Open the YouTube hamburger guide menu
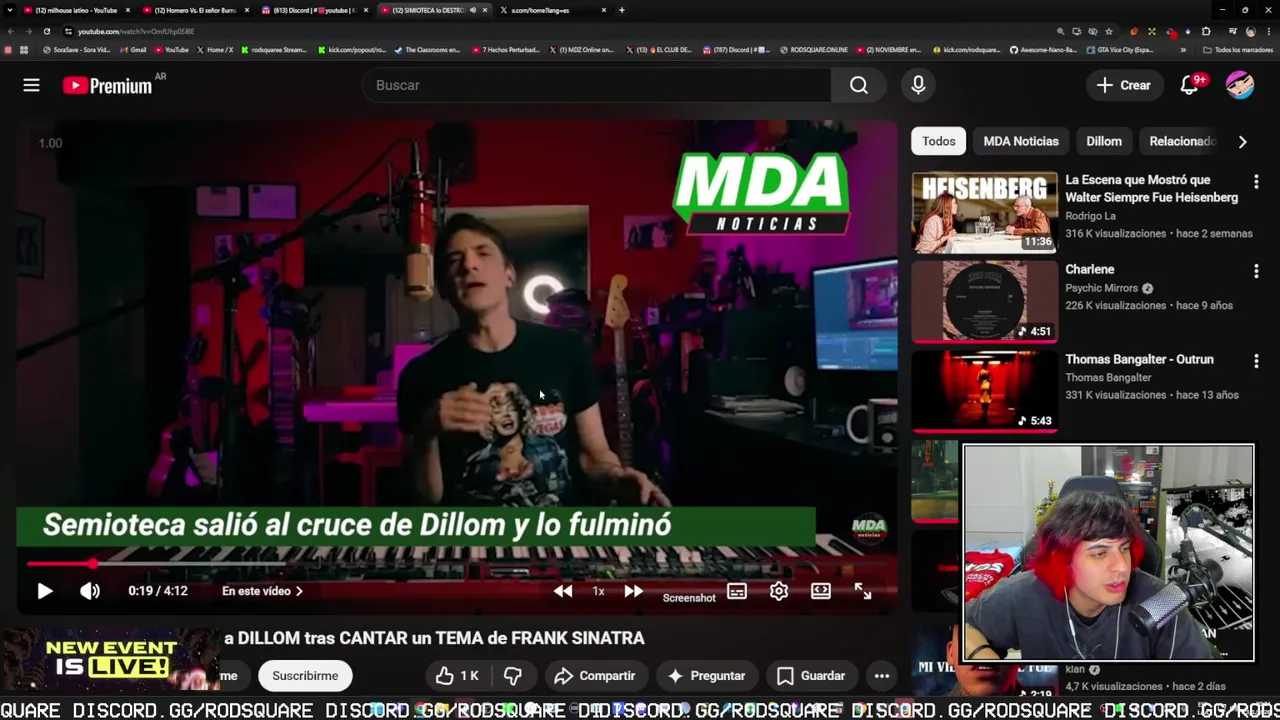The image size is (1280, 720). pos(31,85)
